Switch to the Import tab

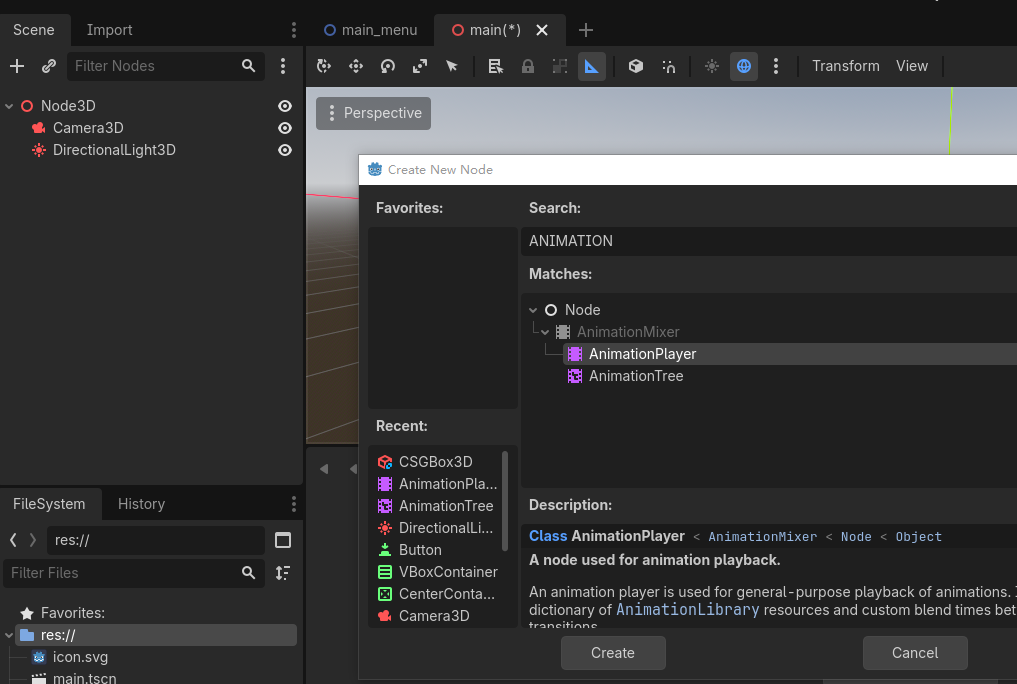(110, 30)
